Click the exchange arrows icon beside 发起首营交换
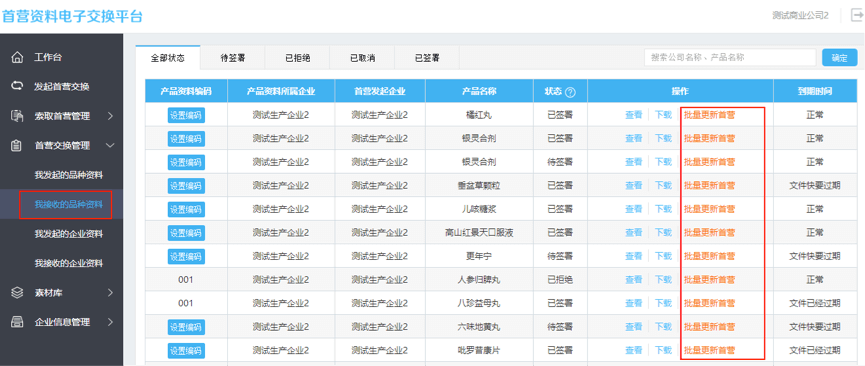The height and width of the screenshot is (366, 865). [18, 86]
